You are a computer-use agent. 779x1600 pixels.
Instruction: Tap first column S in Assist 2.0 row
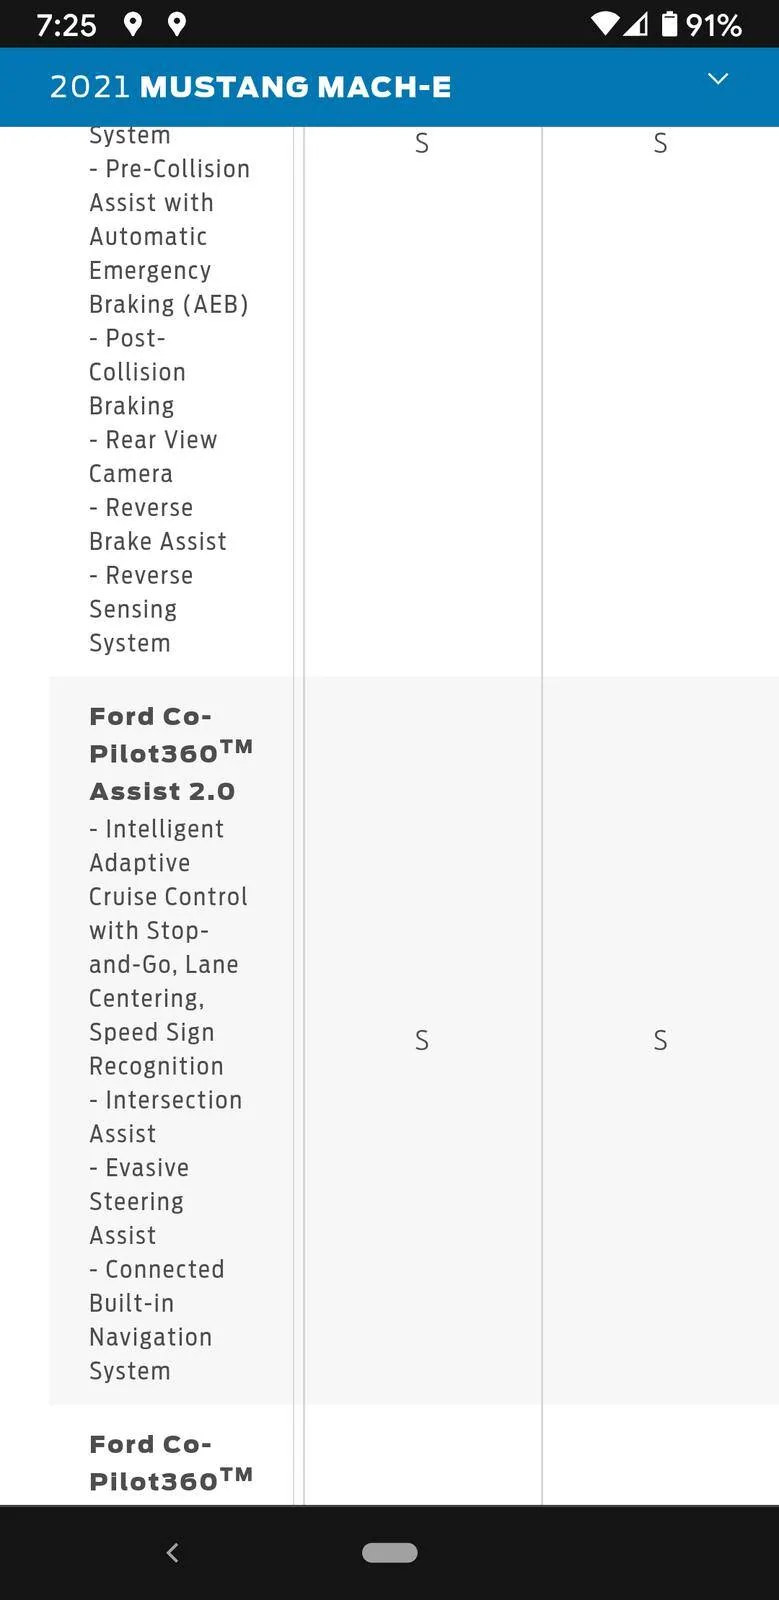(x=422, y=1040)
